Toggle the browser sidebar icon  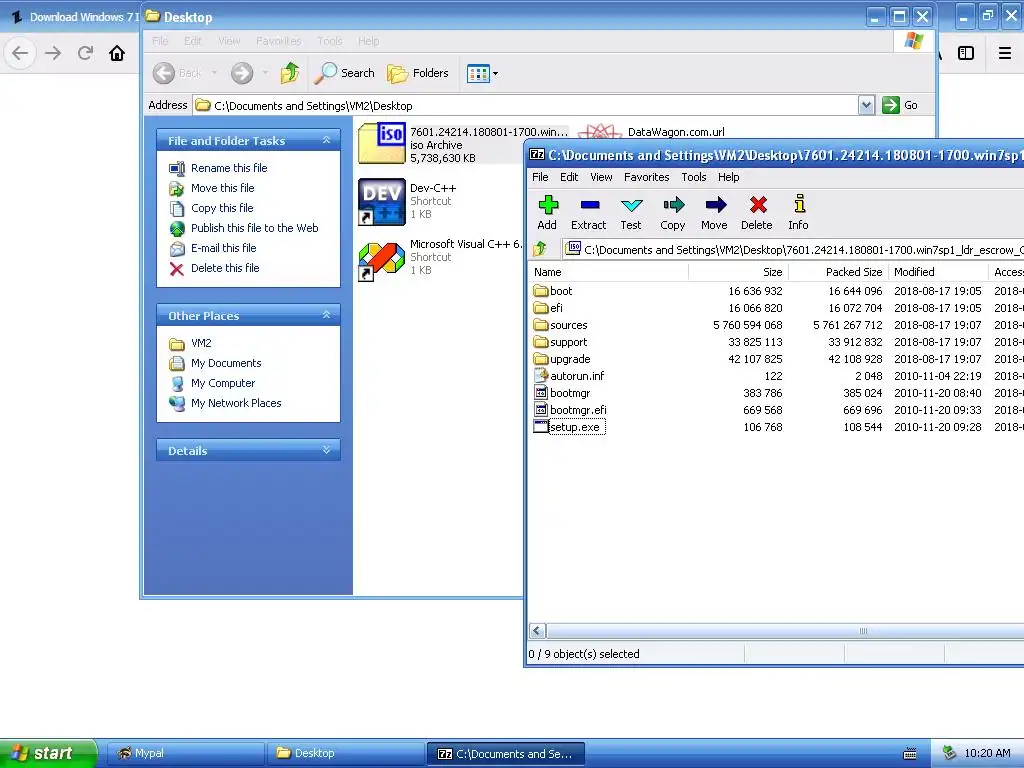966,53
